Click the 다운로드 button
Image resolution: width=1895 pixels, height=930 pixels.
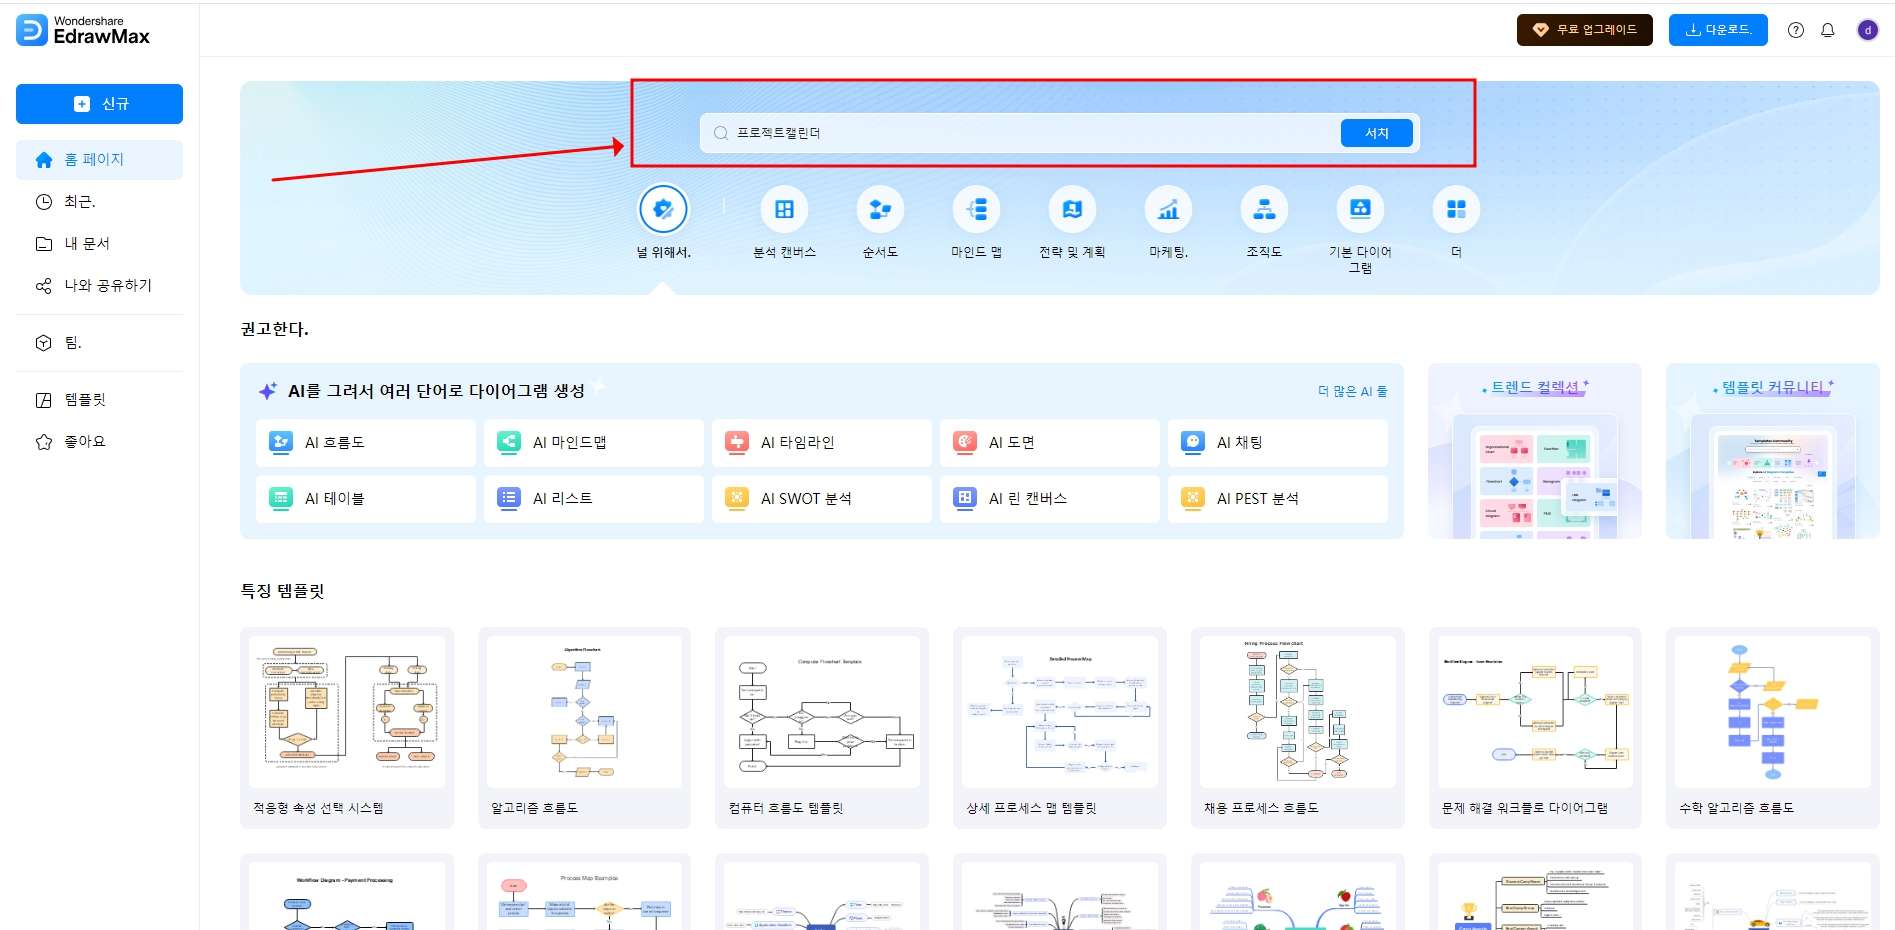pyautogui.click(x=1718, y=30)
